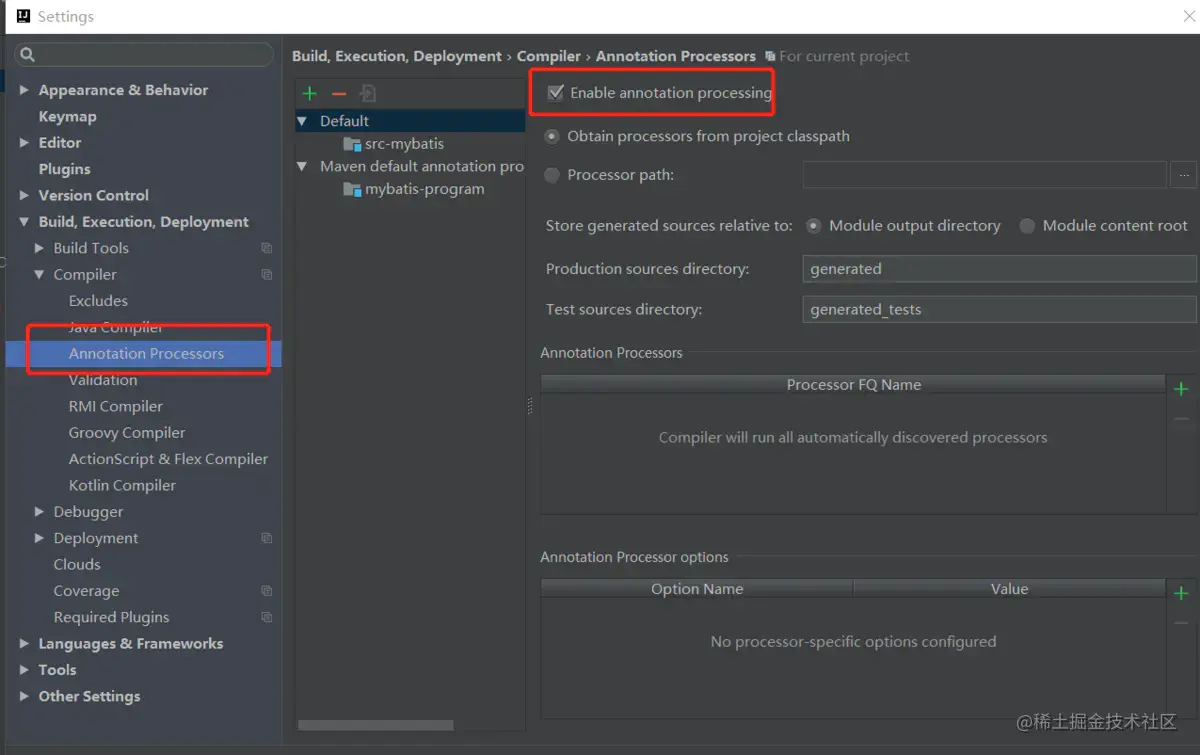This screenshot has height=755, width=1200.
Task: Click the settings search field
Action: click(x=144, y=55)
